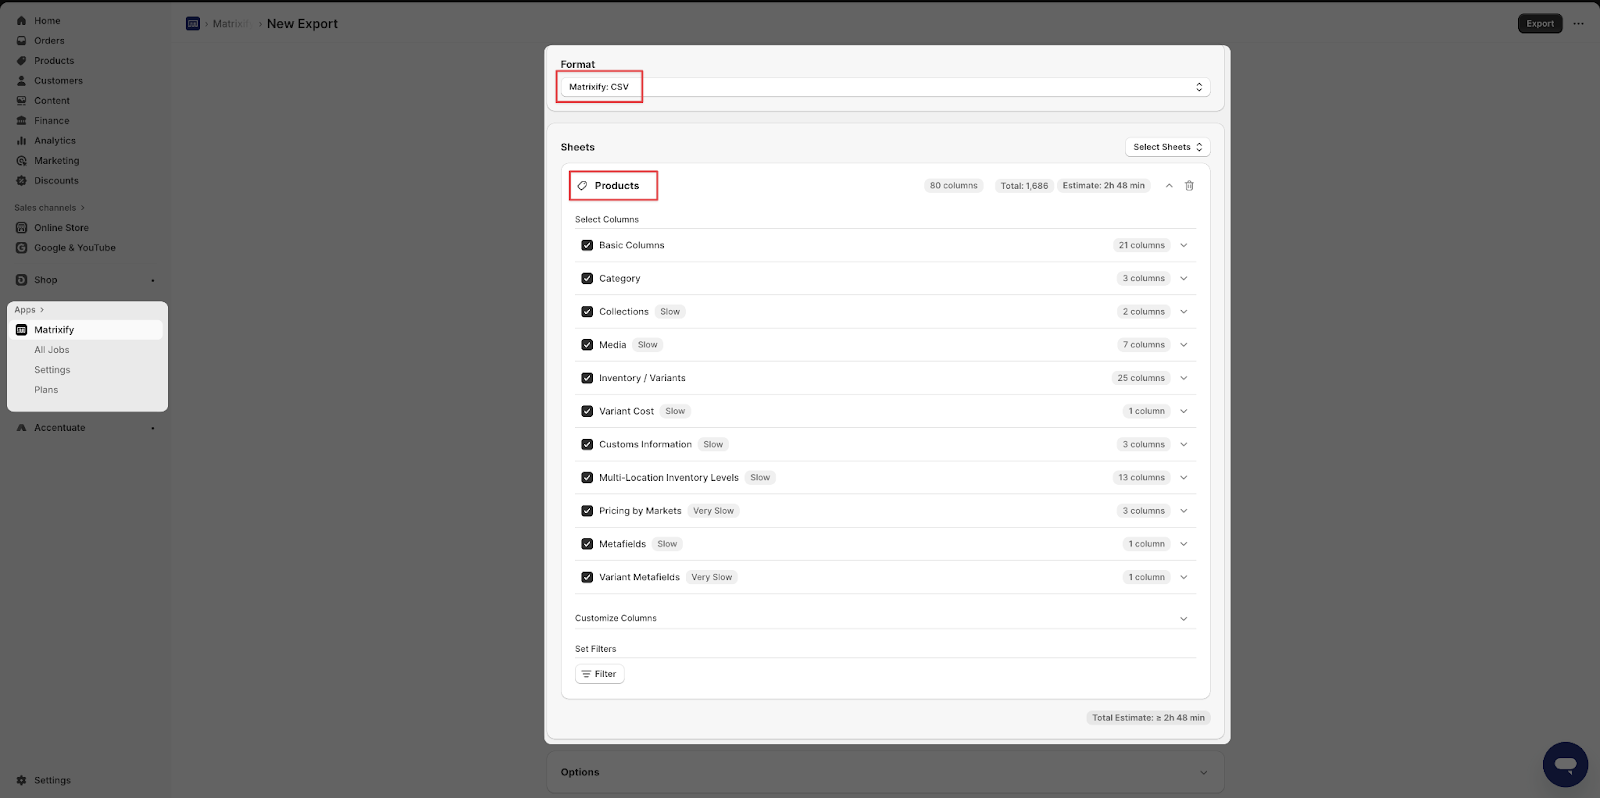Open All Jobs under Matrixify

52,350
